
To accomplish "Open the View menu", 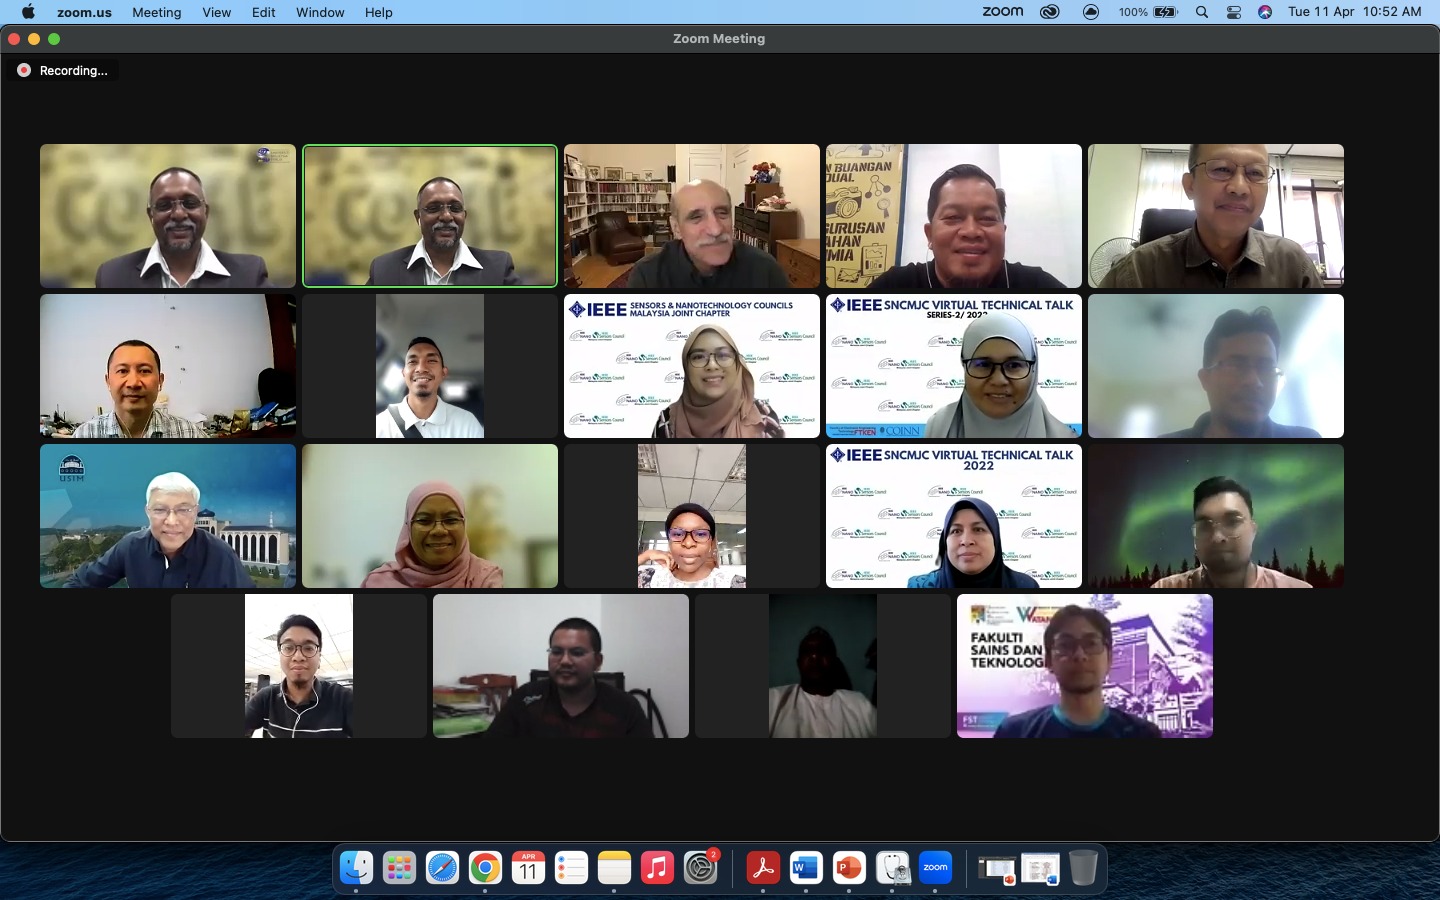I will tap(216, 12).
